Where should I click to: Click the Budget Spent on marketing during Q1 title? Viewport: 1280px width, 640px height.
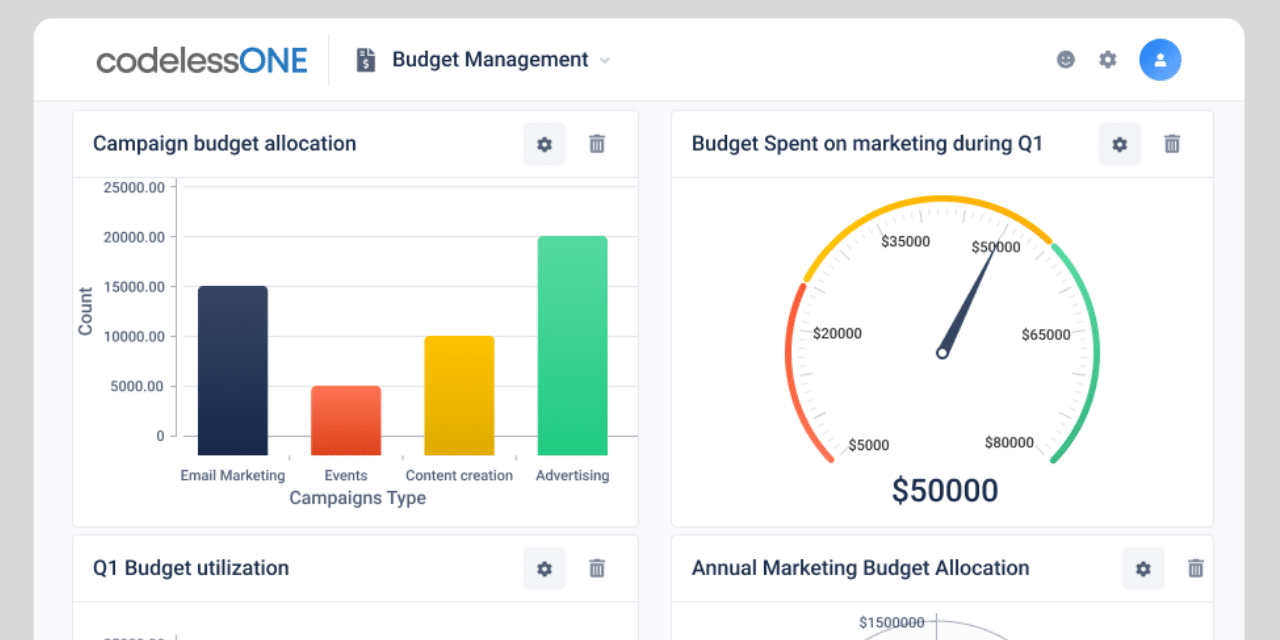tap(867, 144)
